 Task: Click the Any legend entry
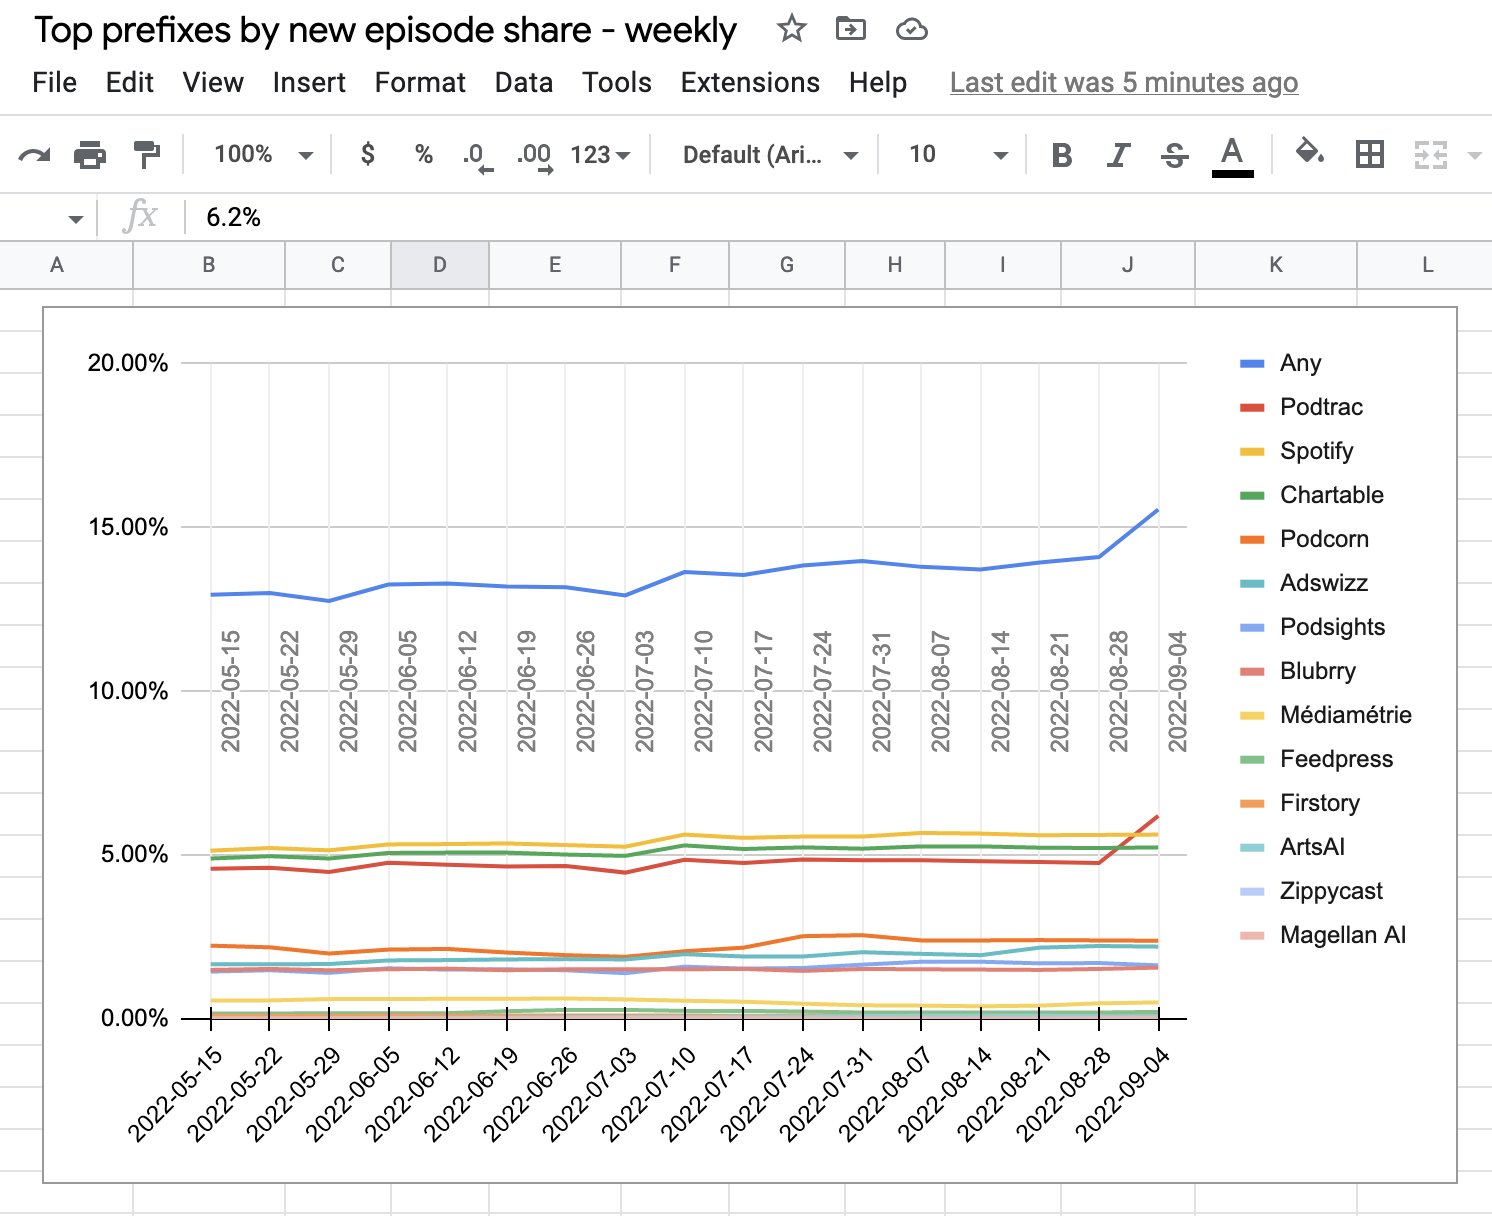point(1281,363)
